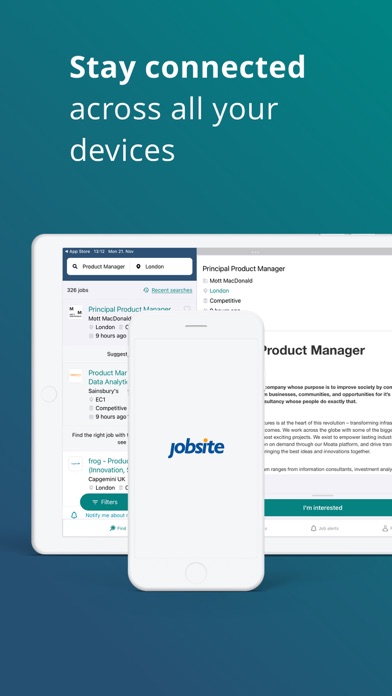Click the 'Notify me about' link
Screen dimensions: 392x696
coord(107,515)
